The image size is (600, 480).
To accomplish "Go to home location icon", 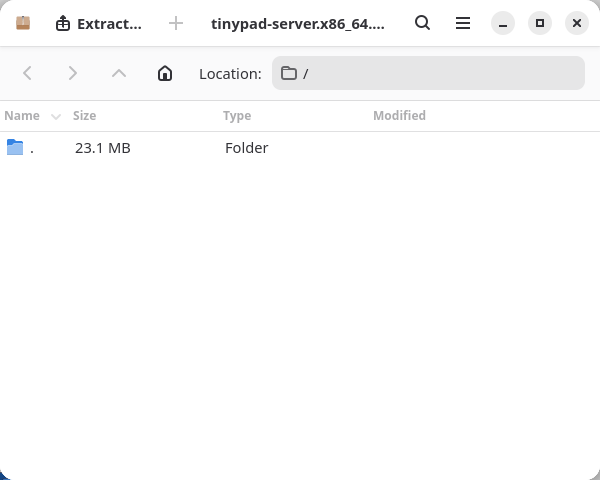I will (165, 73).
